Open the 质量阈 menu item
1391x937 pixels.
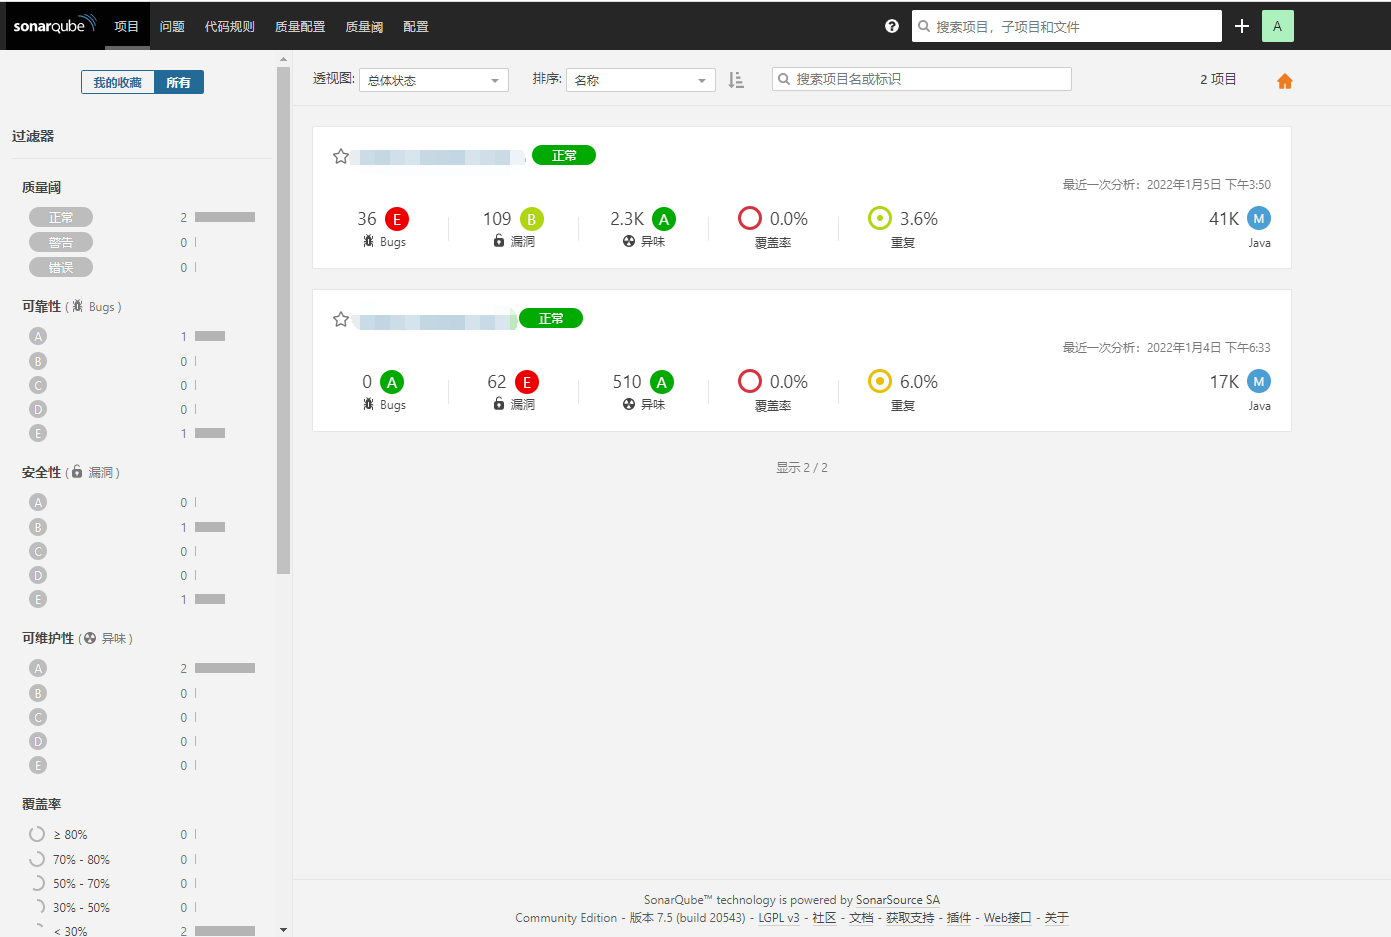click(x=363, y=26)
